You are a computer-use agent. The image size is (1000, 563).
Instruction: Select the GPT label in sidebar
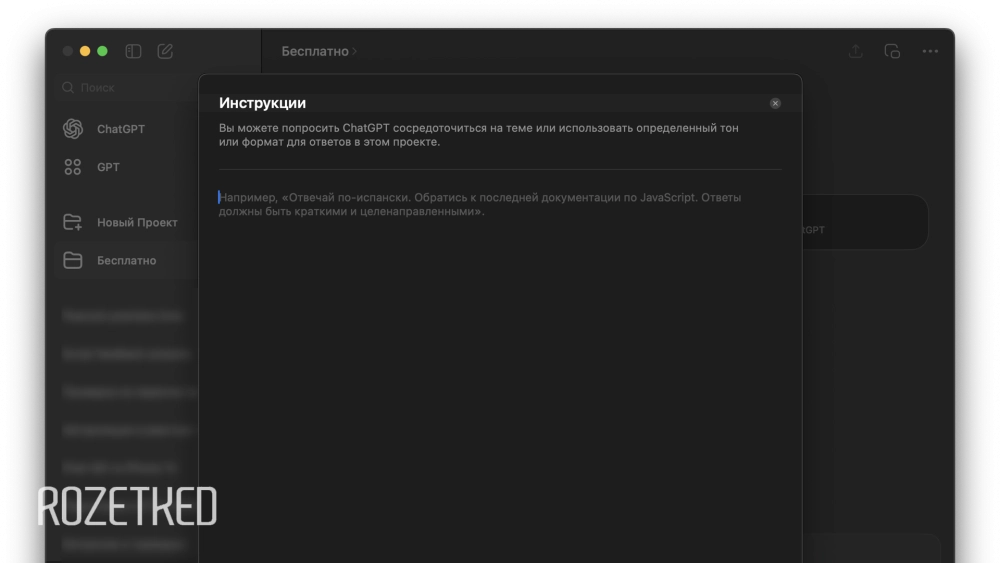tap(108, 167)
